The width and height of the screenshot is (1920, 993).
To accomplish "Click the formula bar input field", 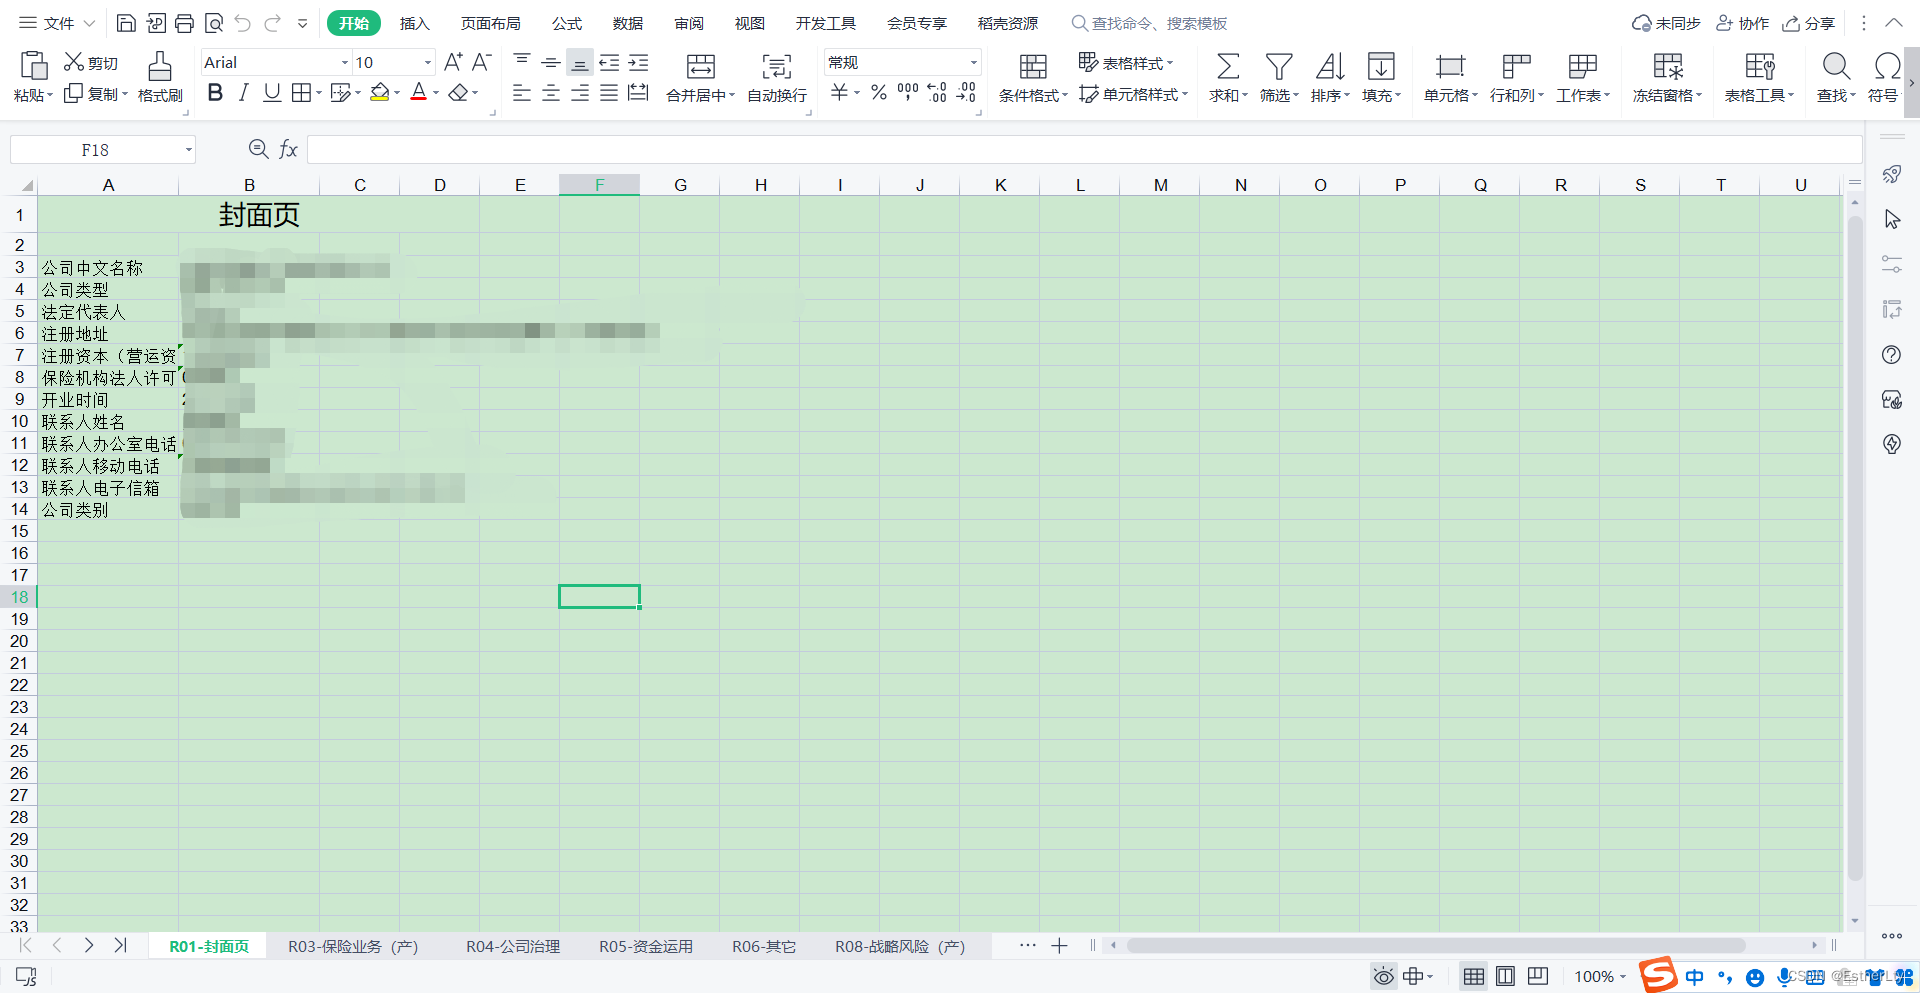I will pos(1084,150).
